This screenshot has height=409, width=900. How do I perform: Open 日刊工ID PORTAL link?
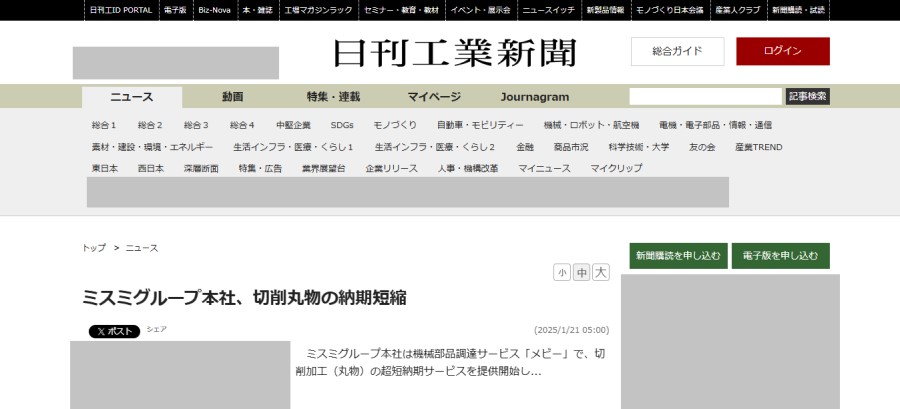[121, 10]
